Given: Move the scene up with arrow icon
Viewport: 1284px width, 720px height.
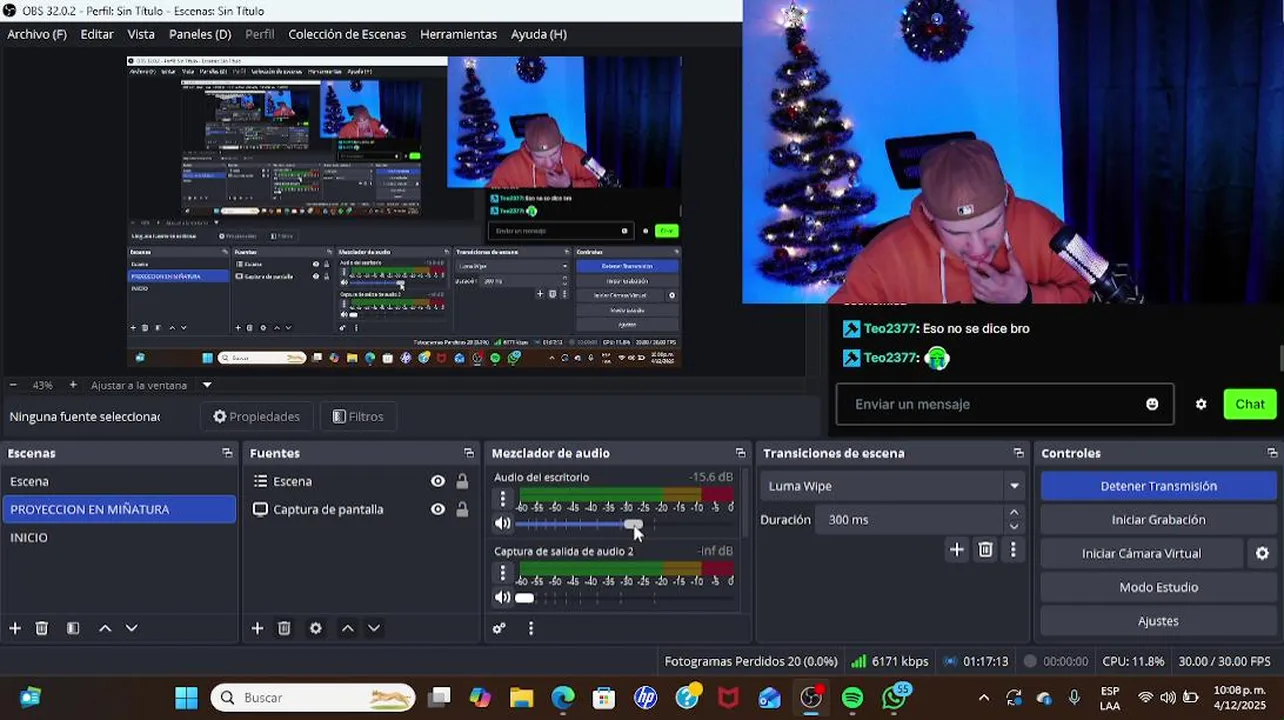Looking at the screenshot, I should click(105, 628).
